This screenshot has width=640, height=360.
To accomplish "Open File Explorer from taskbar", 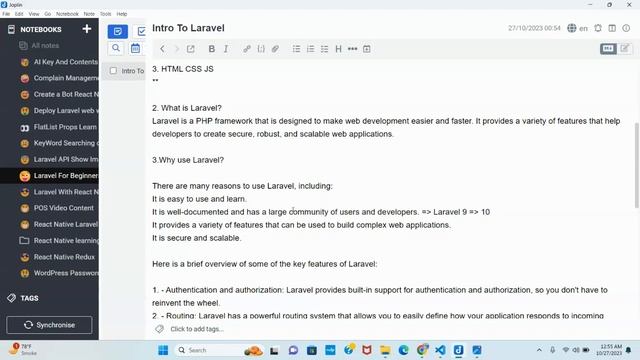I will (385, 350).
